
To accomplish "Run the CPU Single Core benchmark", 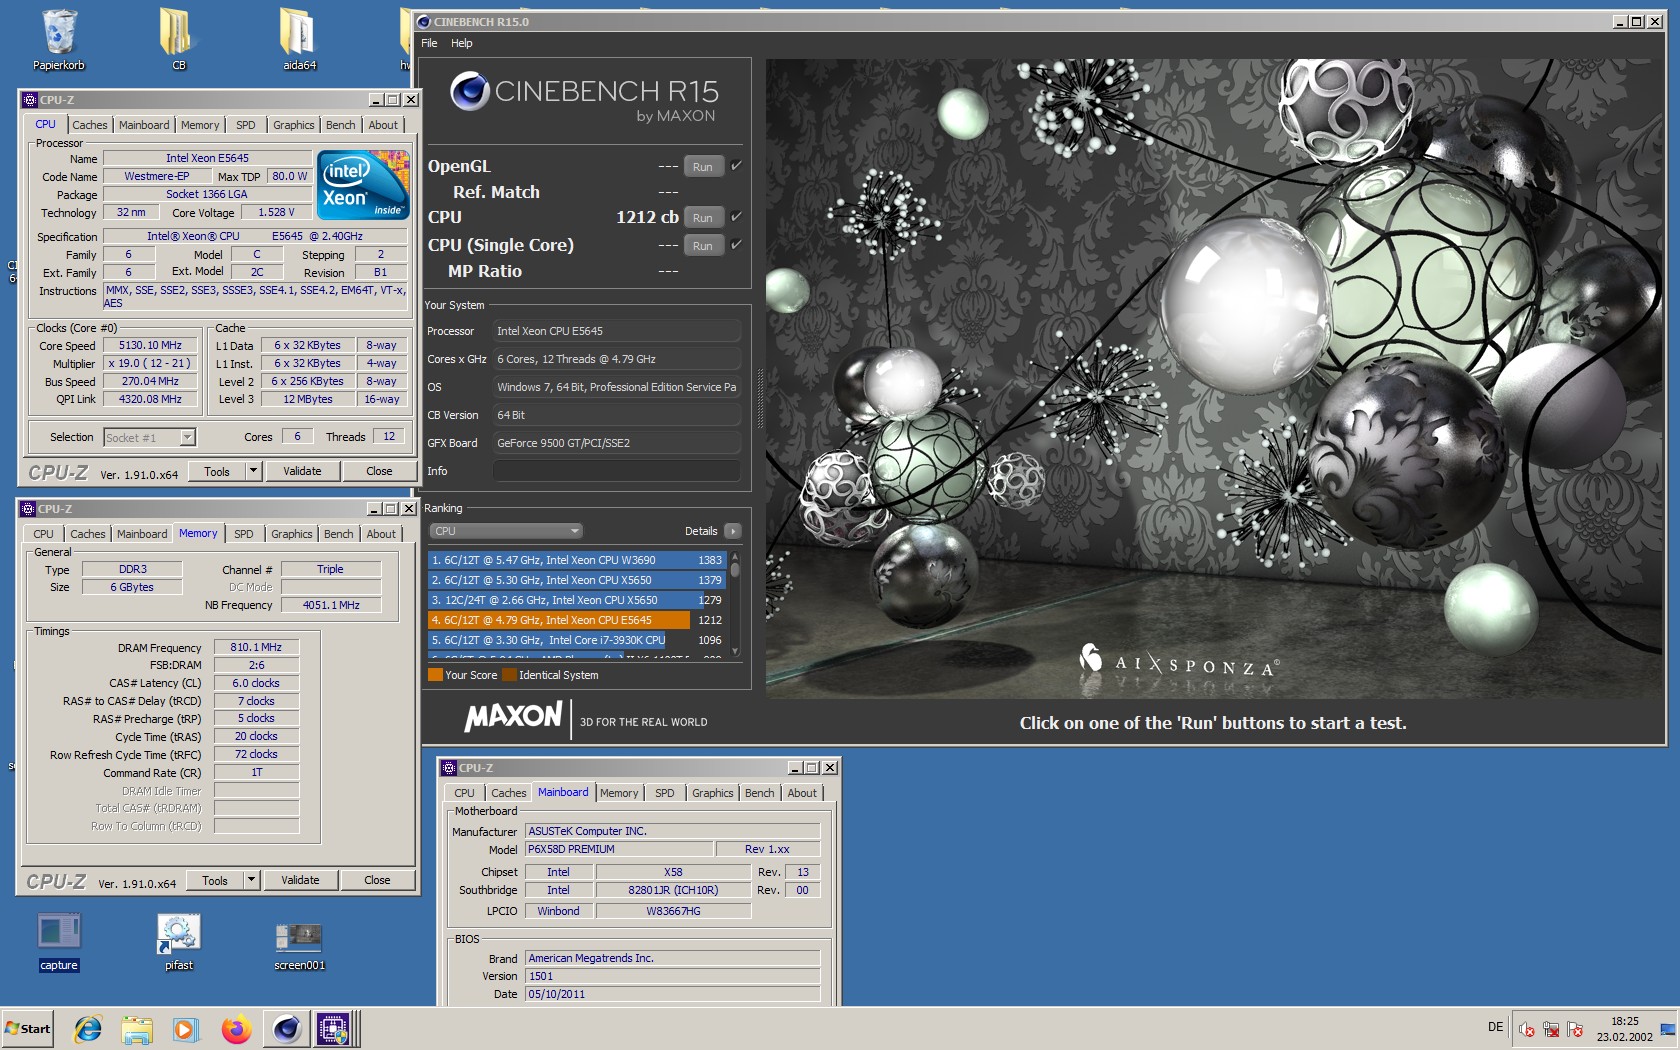I will point(703,246).
